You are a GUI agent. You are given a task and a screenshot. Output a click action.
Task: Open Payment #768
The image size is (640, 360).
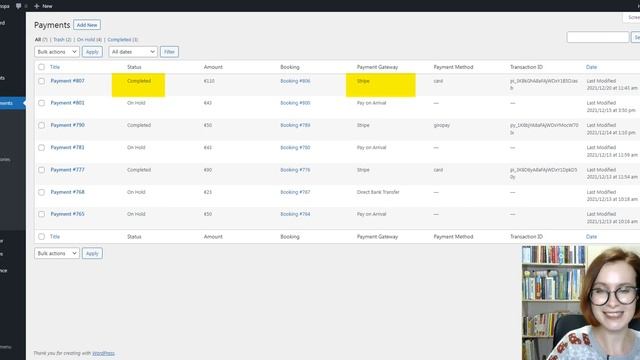[x=67, y=192]
